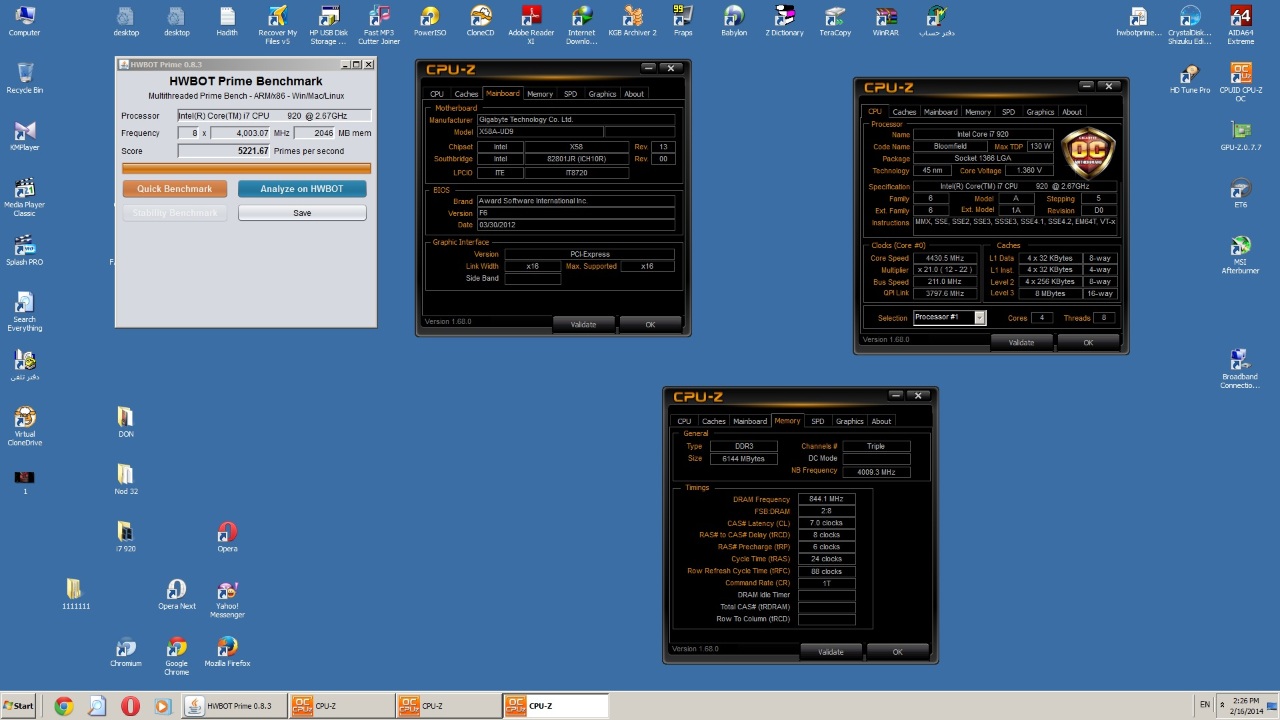This screenshot has height=720, width=1280.
Task: Open the Fast MP3 Cutter Joiner icon
Action: [379, 25]
